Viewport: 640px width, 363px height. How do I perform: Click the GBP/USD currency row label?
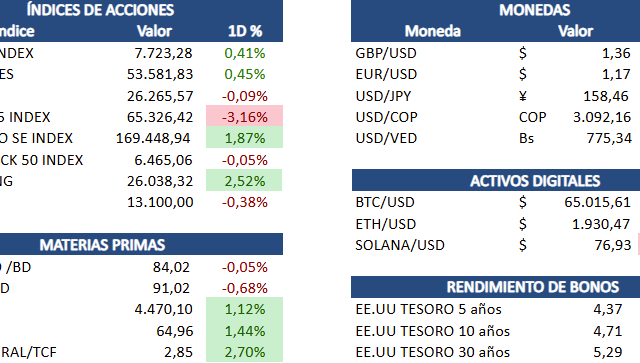tap(386, 53)
